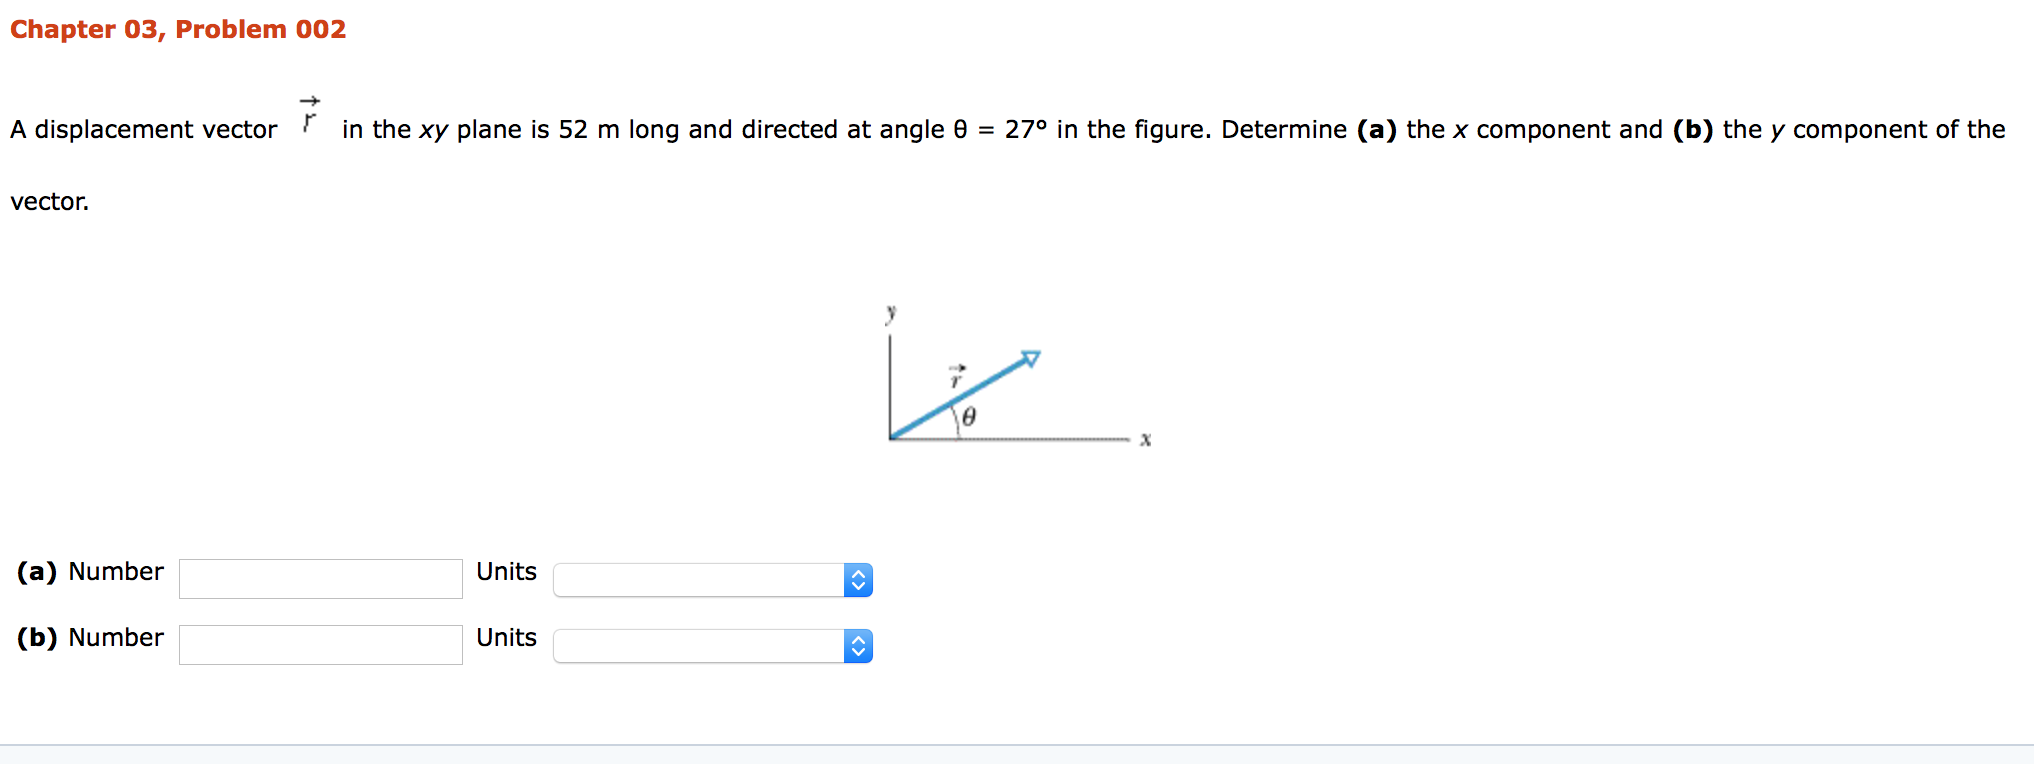This screenshot has height=764, width=2034.
Task: Click the vector r symbol in the problem text
Action: tap(308, 118)
